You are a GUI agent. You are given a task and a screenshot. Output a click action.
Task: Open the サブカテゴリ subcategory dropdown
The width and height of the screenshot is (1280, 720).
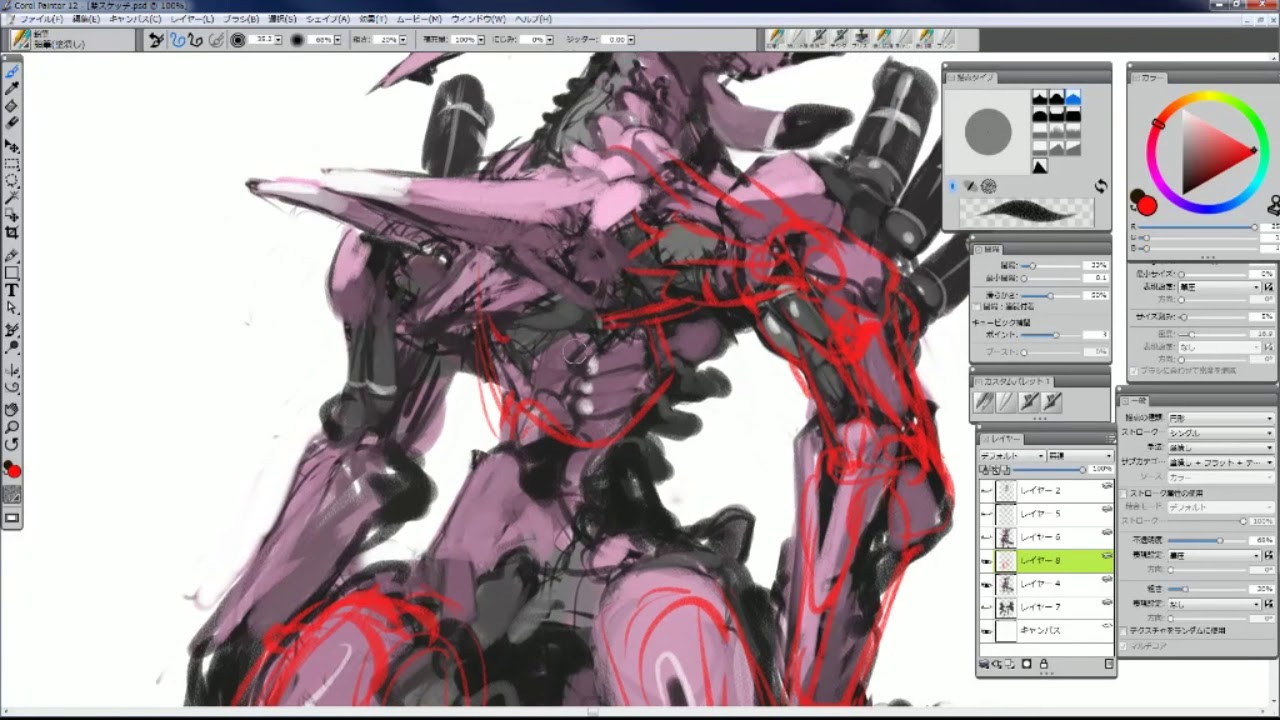1221,463
